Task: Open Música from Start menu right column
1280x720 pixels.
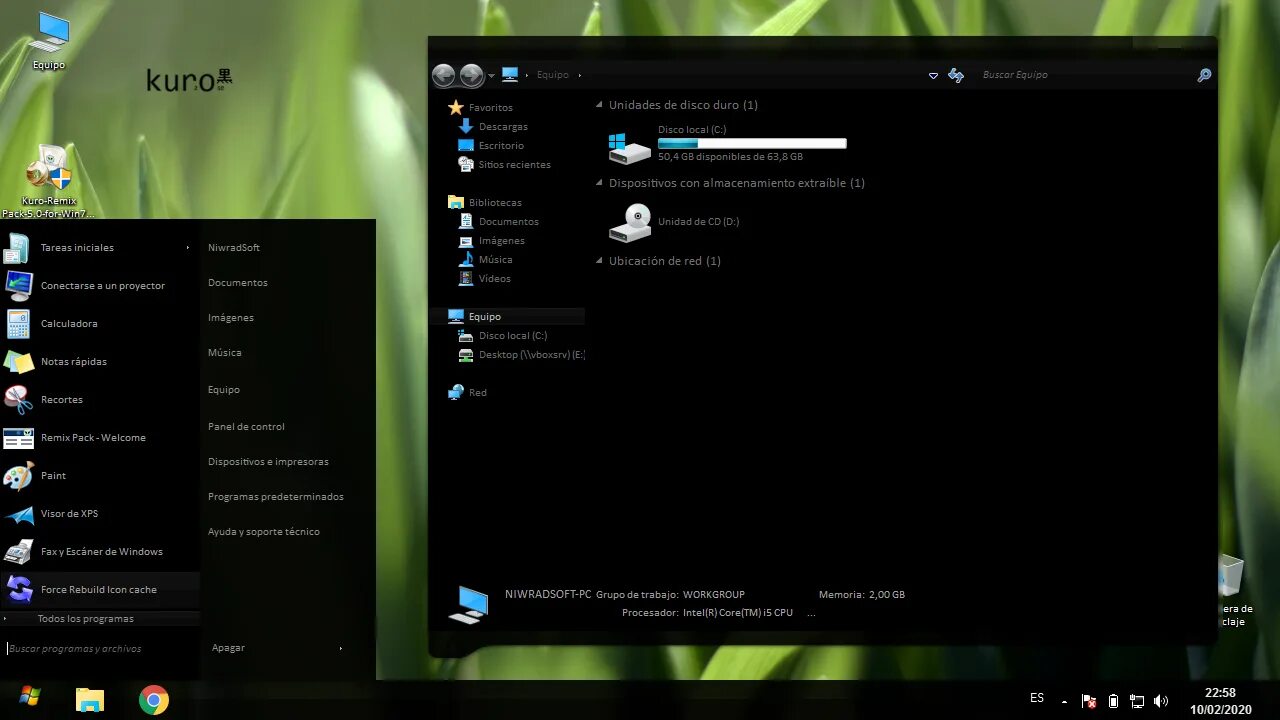Action: [225, 352]
